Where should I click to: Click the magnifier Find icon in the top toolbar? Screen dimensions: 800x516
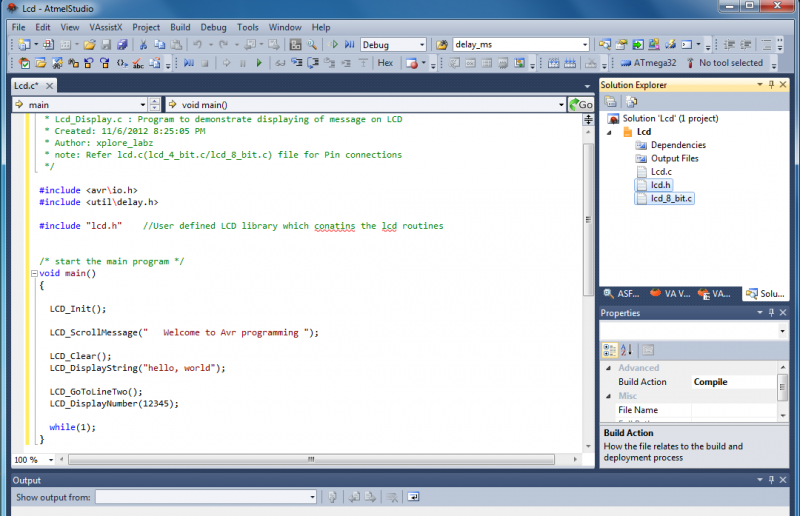point(312,45)
